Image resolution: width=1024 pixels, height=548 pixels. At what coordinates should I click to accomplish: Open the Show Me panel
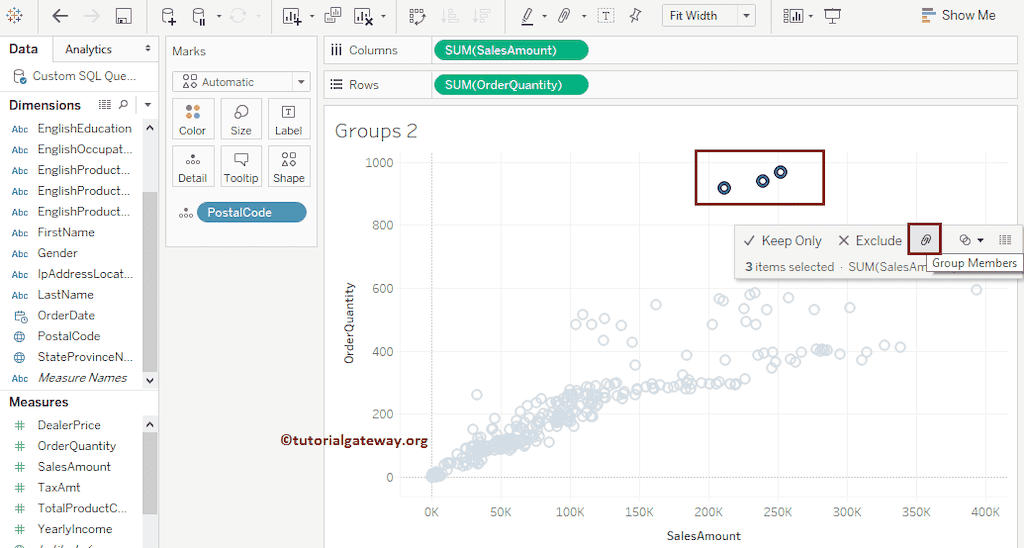[x=959, y=15]
